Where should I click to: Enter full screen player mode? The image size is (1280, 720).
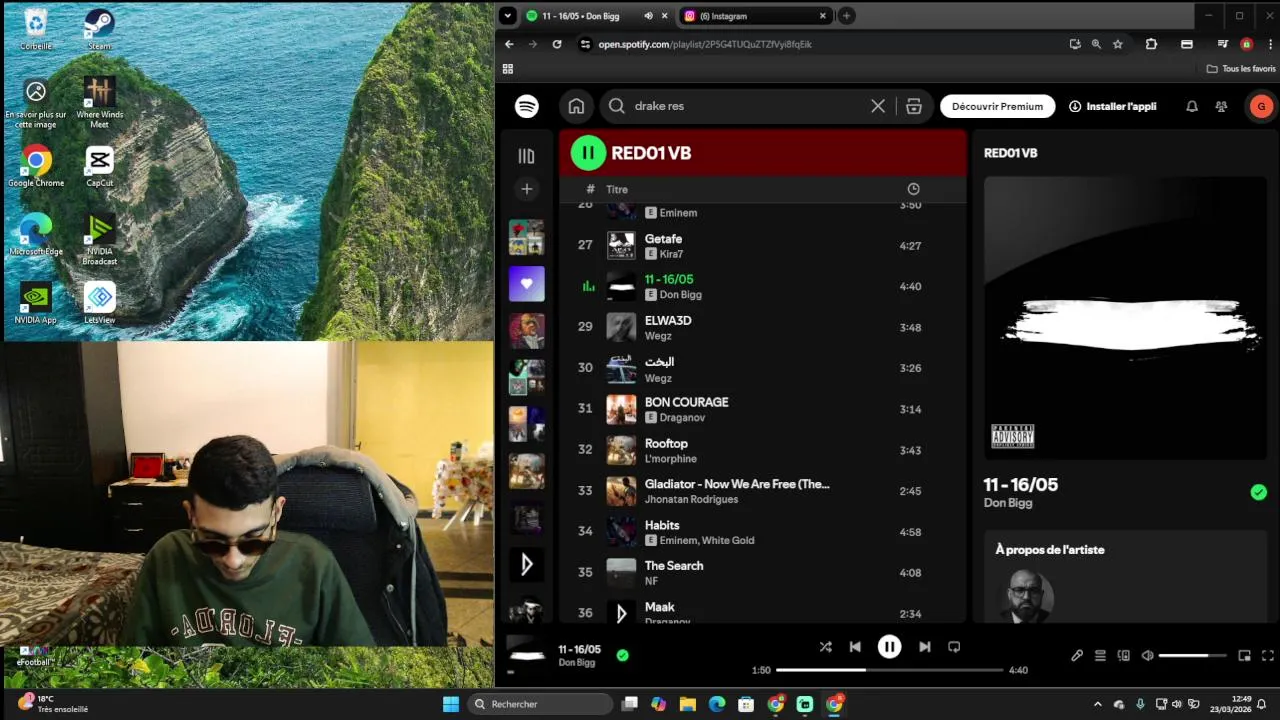tap(1268, 656)
